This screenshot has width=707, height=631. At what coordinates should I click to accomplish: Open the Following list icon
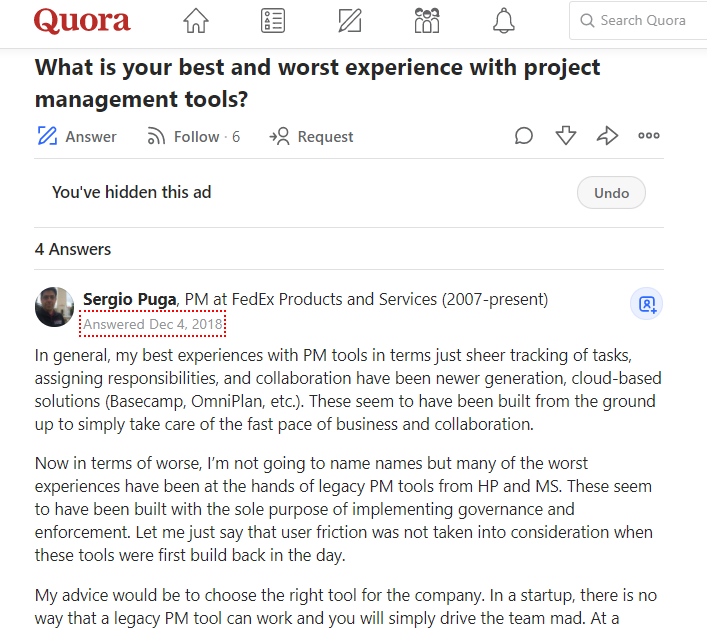coord(272,20)
